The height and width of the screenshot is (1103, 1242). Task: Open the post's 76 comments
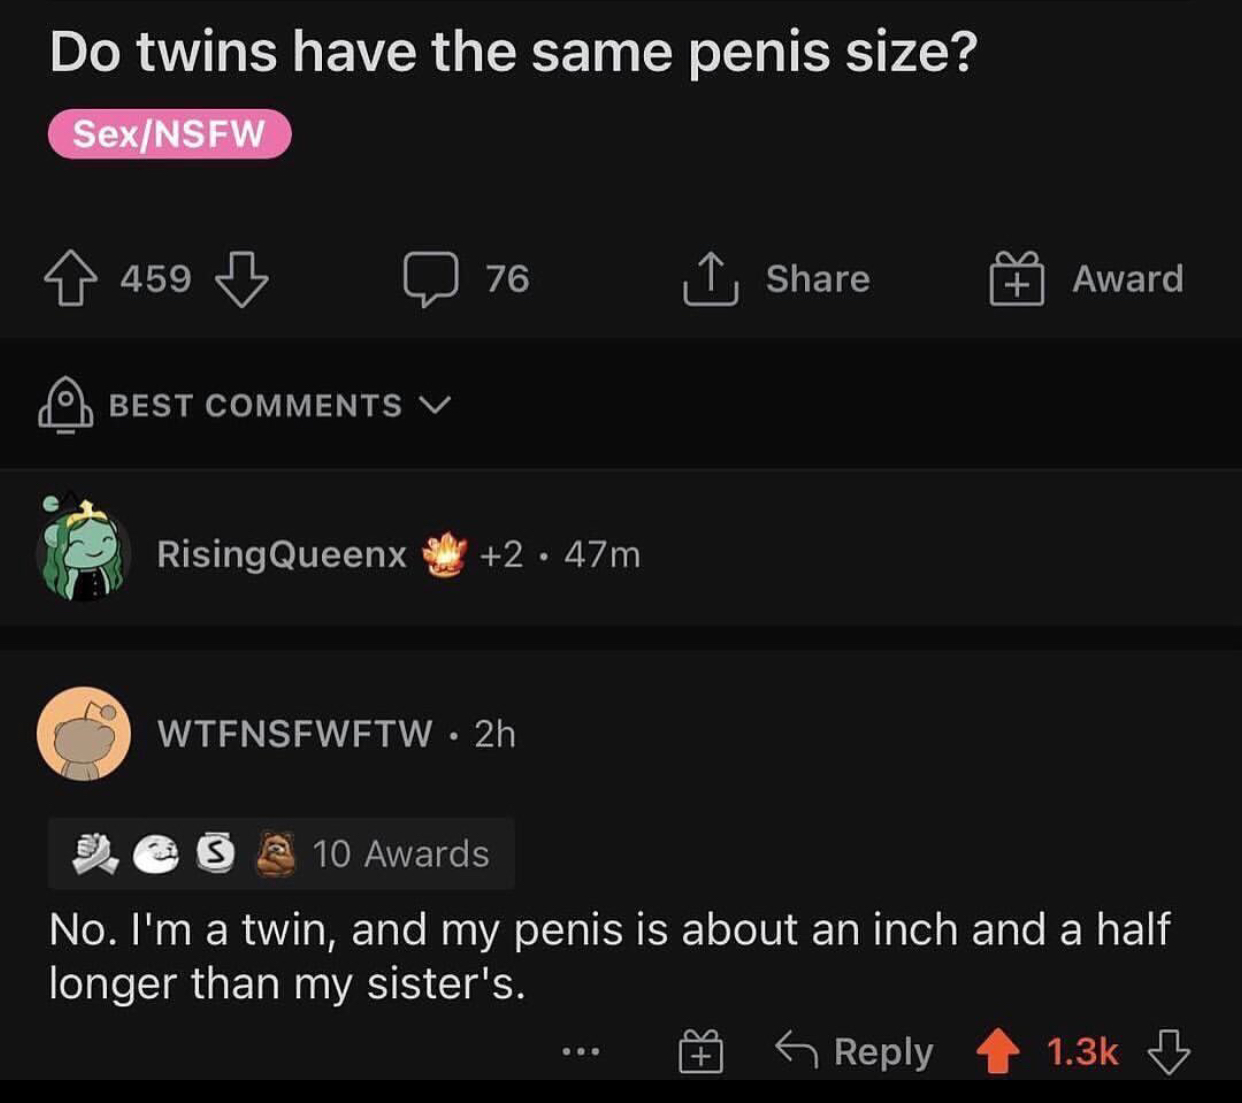(x=432, y=279)
